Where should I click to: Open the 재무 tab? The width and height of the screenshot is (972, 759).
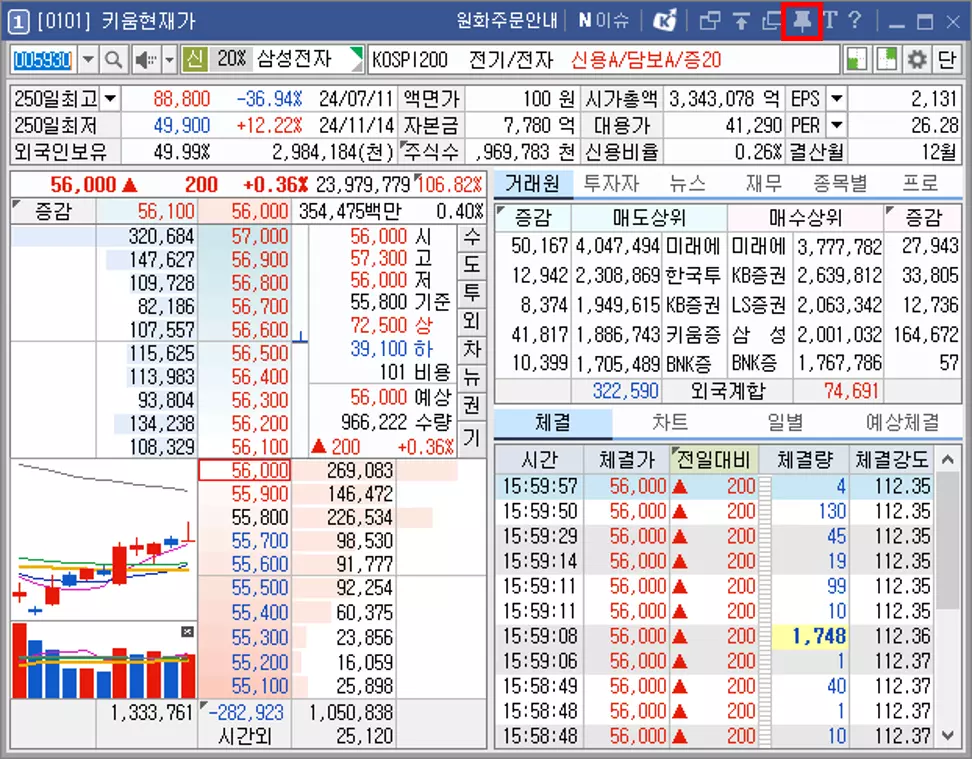tap(764, 184)
